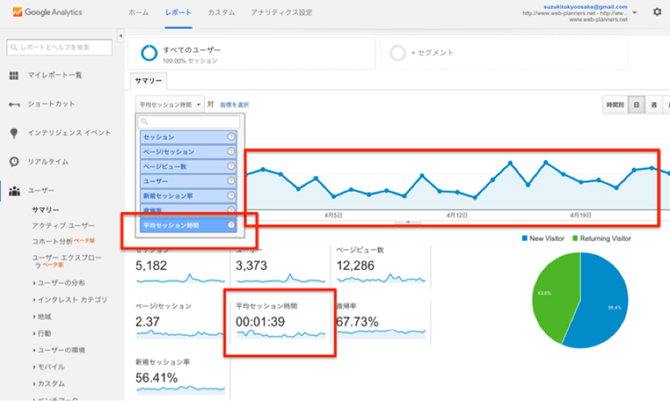This screenshot has height=401, width=670.
Task: Toggle chart to 時間別 hourly view
Action: 615,104
